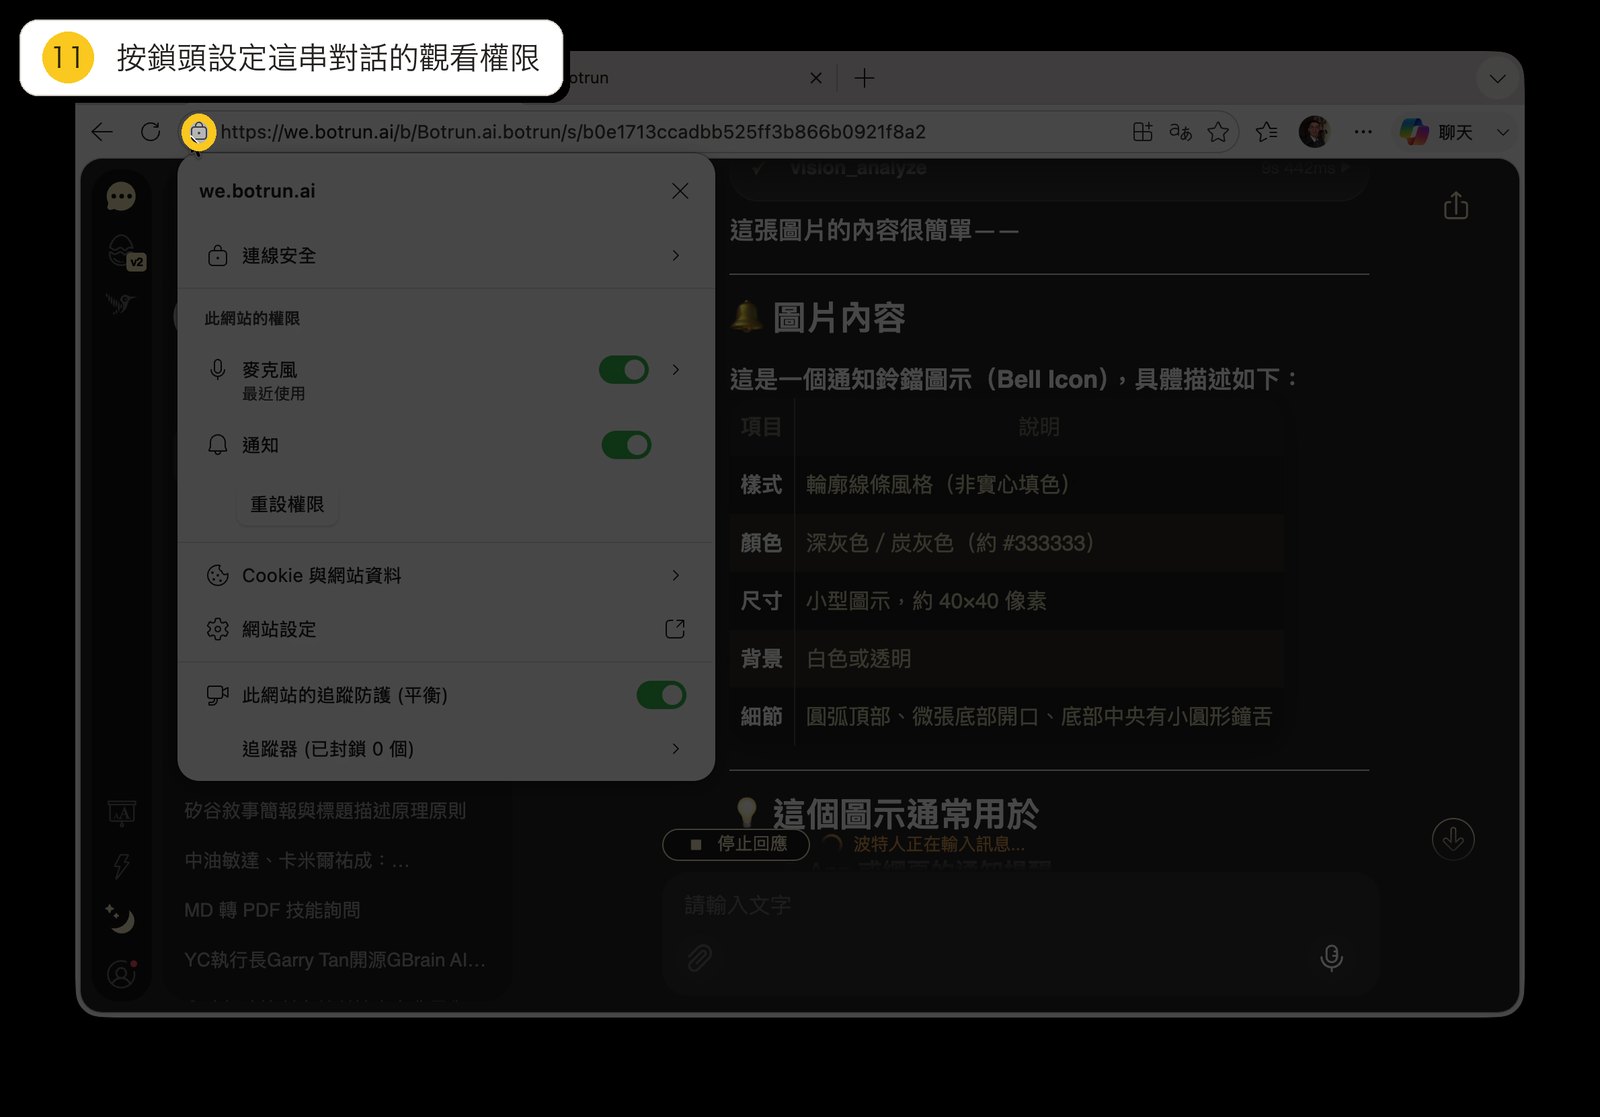This screenshot has width=1600, height=1117.
Task: Attach a file with the paperclip icon
Action: [699, 958]
